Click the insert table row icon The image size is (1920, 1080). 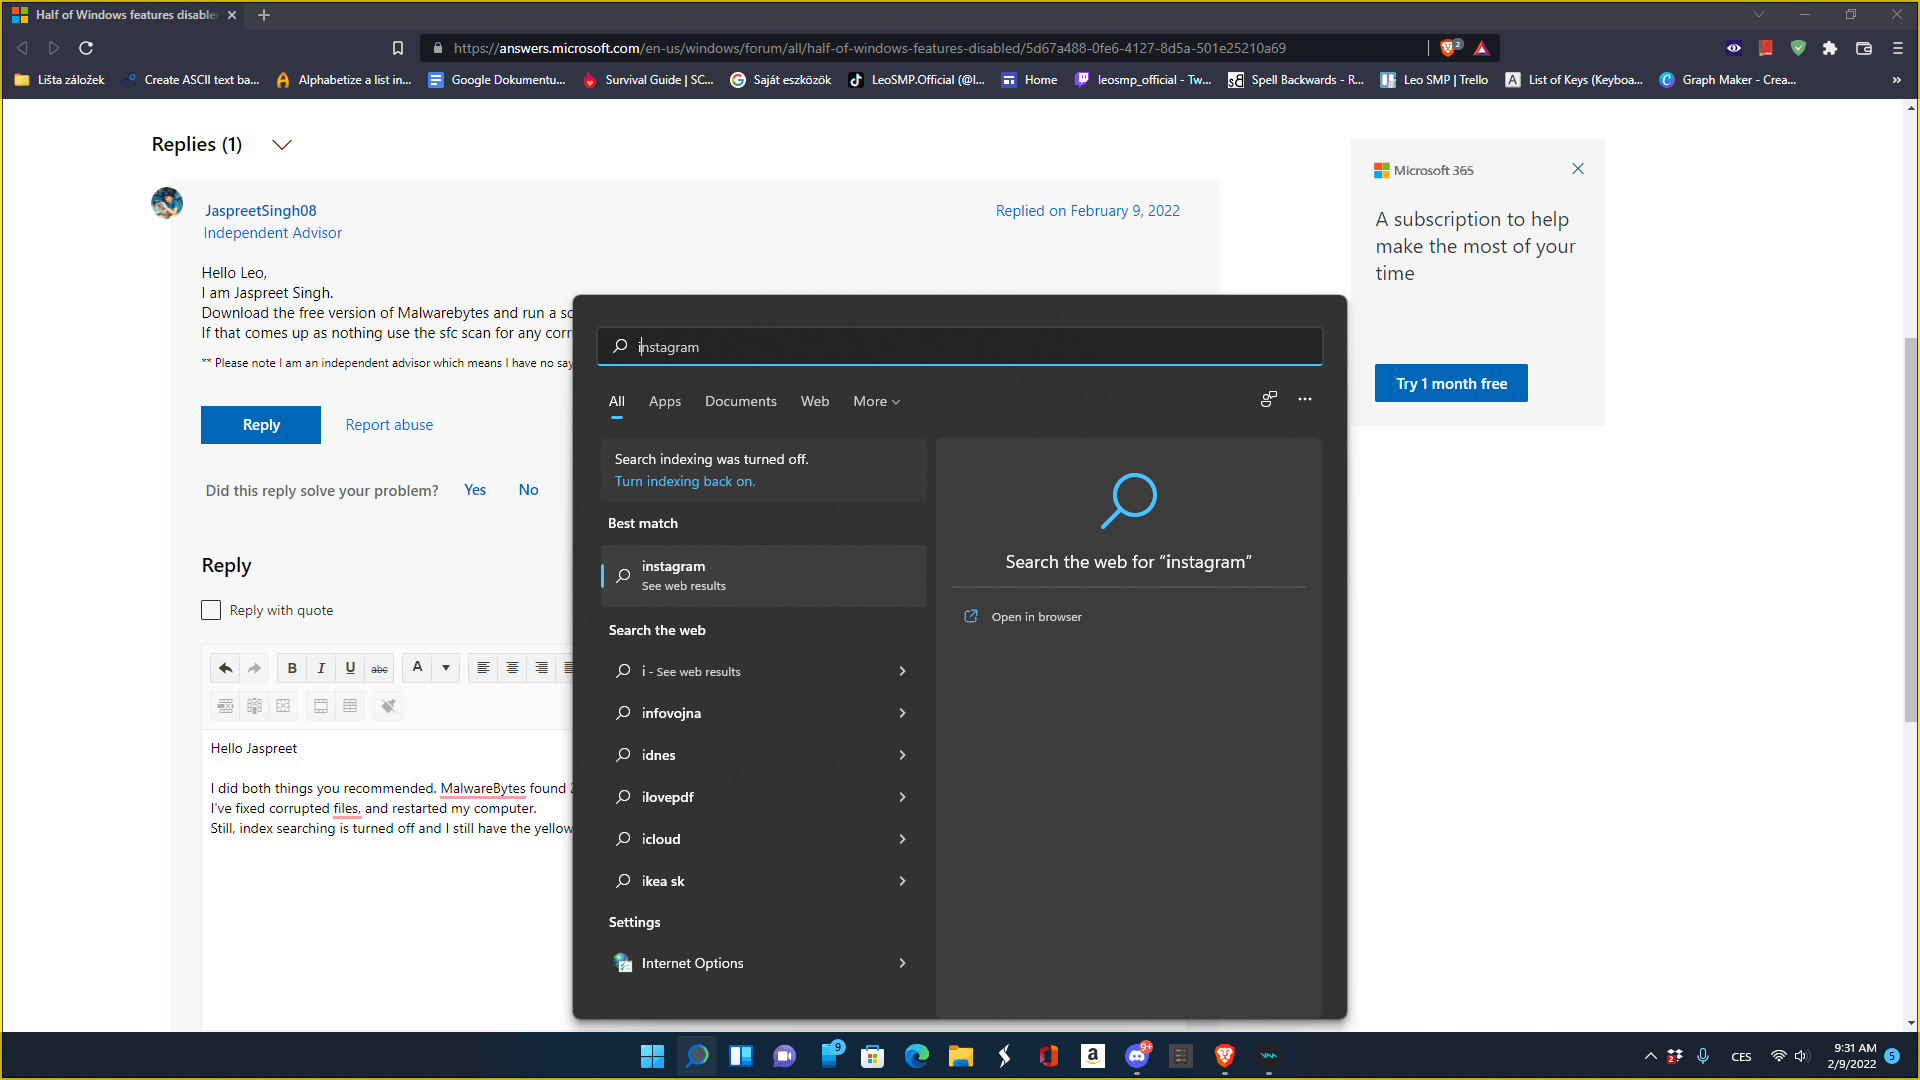point(321,706)
